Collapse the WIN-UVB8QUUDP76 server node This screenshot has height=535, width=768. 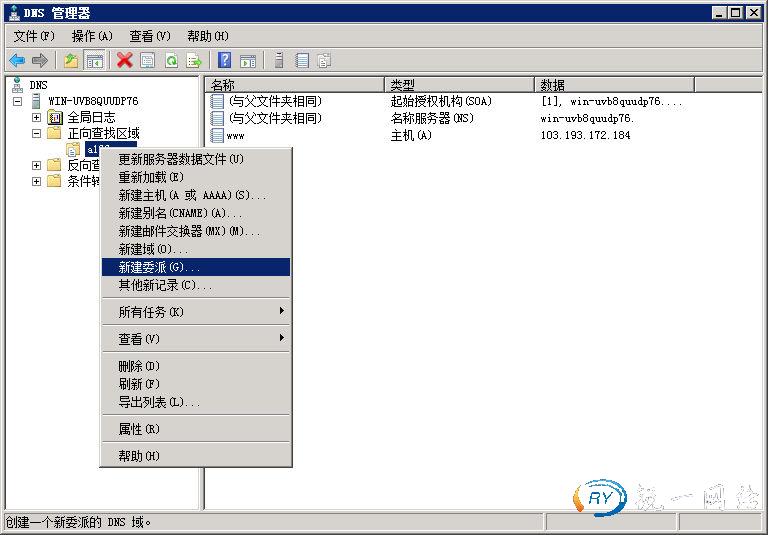[18, 102]
